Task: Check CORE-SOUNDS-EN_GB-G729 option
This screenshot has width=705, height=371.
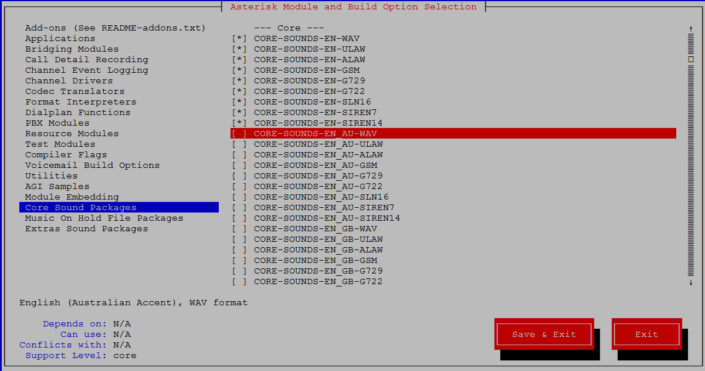Action: point(239,271)
